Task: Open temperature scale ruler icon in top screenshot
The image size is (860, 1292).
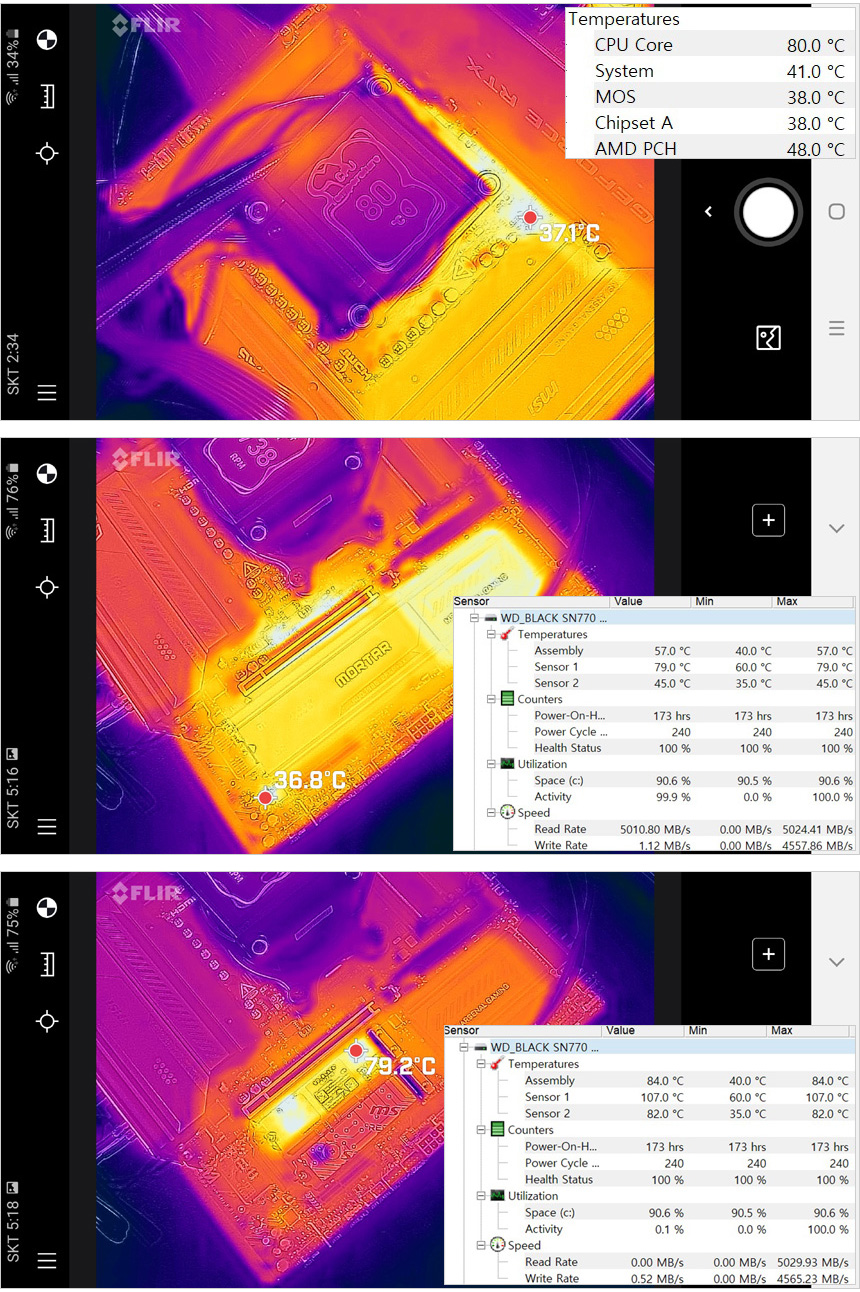Action: click(x=46, y=97)
